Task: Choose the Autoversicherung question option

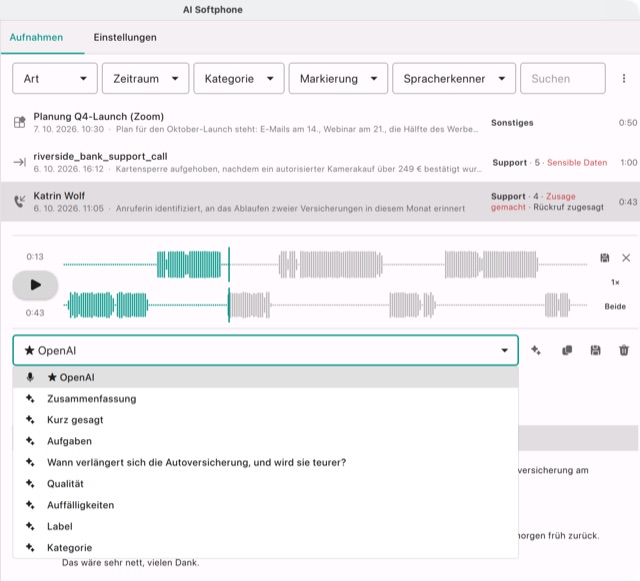Action: click(x=266, y=463)
